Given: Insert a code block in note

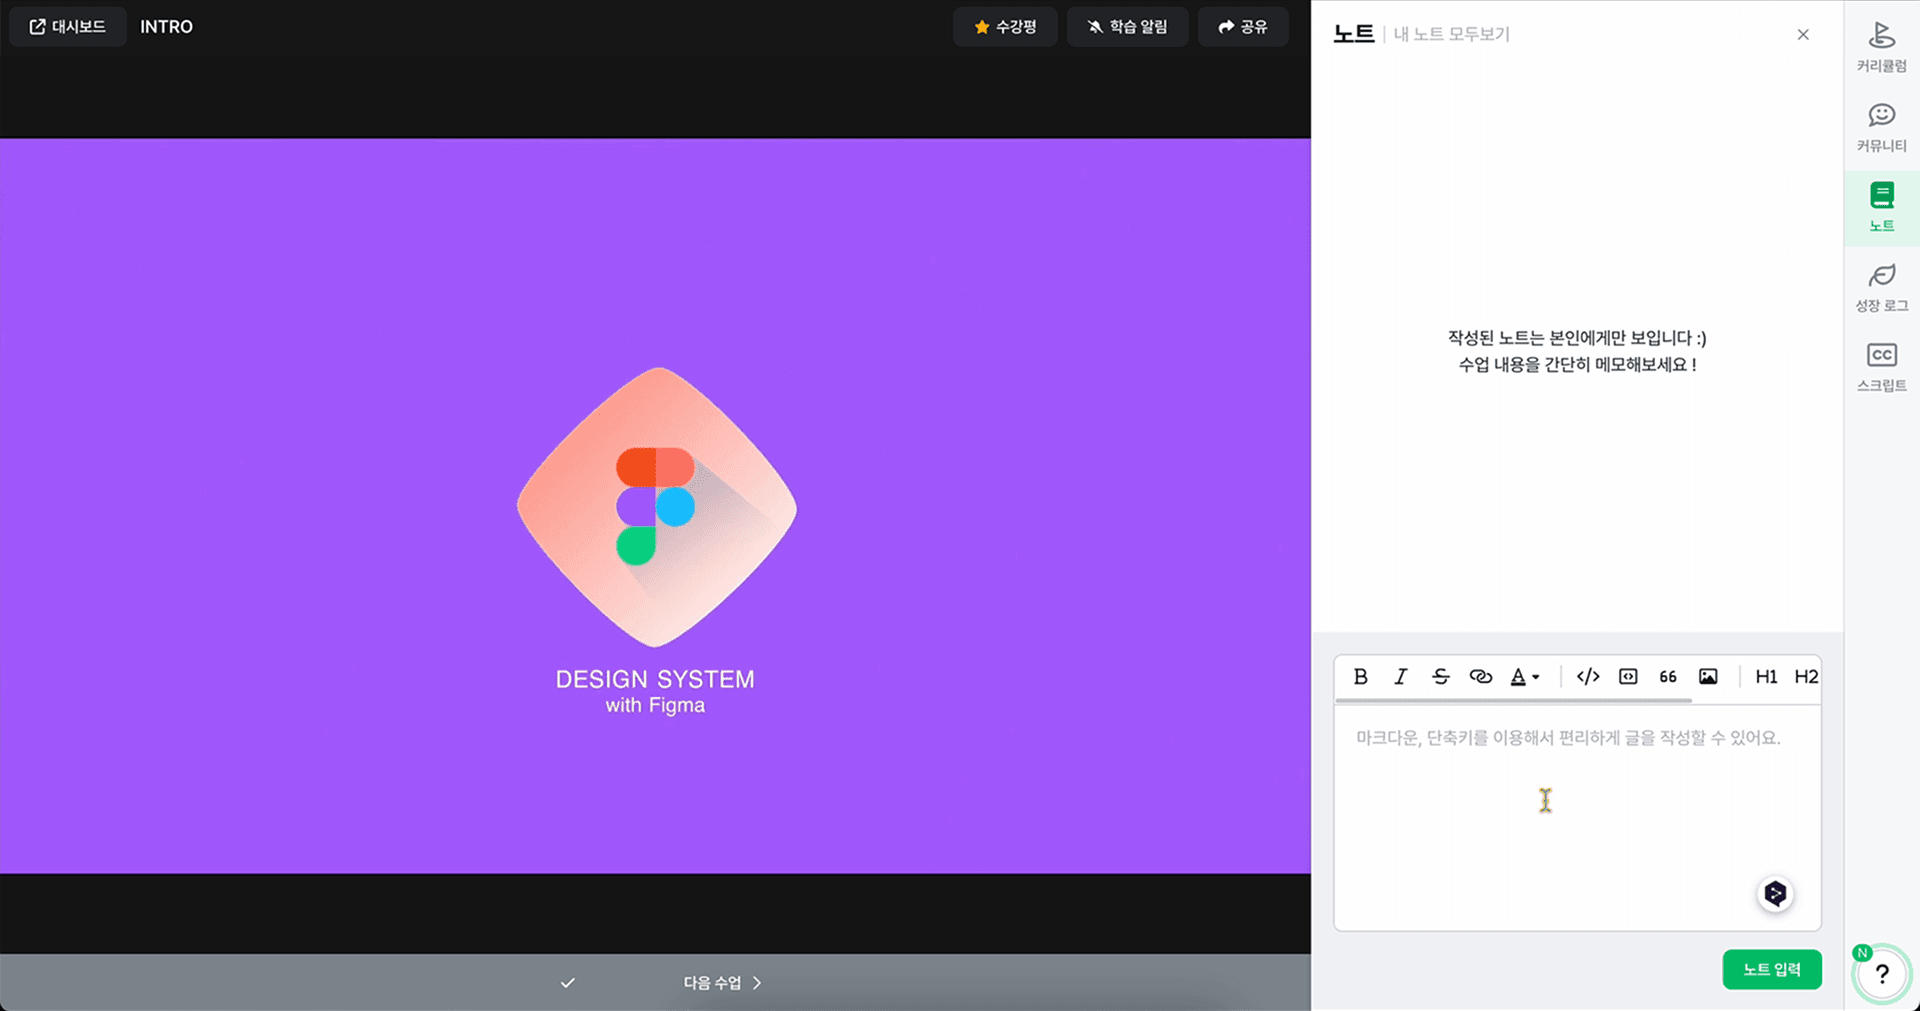Looking at the screenshot, I should 1628,677.
